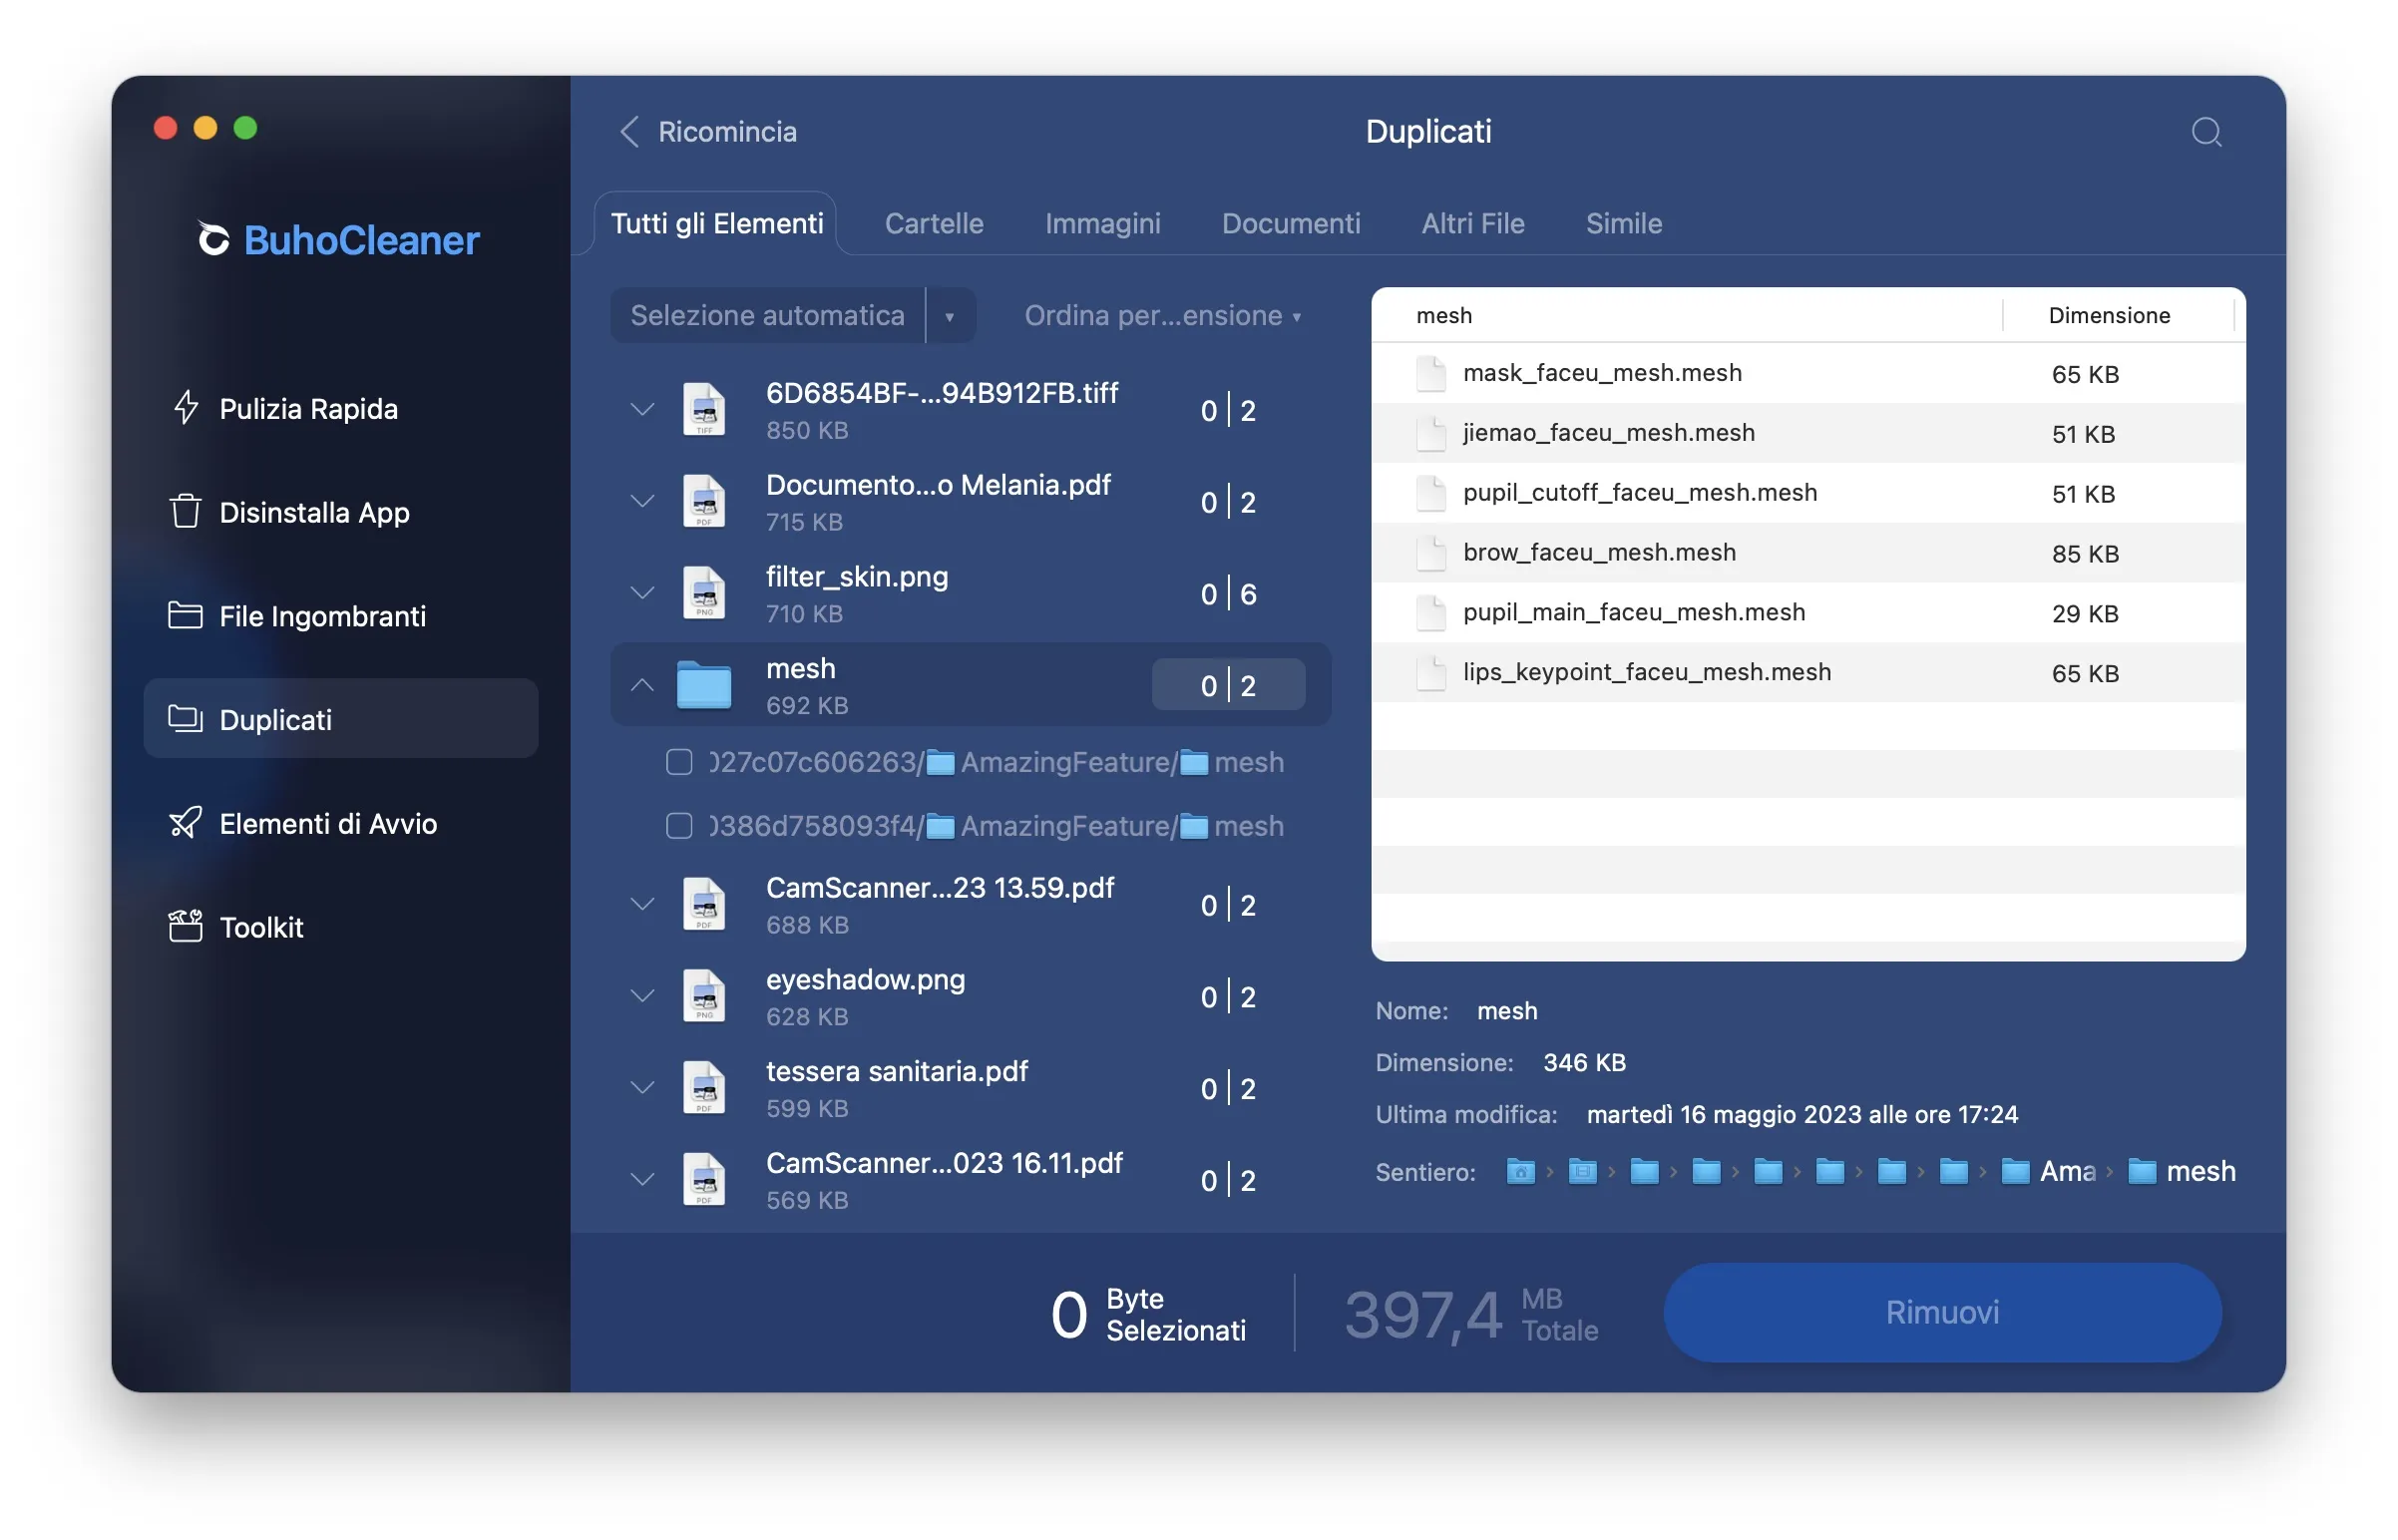Switch to the Immagini tab
Viewport: 2398px width, 1540px height.
(1102, 223)
